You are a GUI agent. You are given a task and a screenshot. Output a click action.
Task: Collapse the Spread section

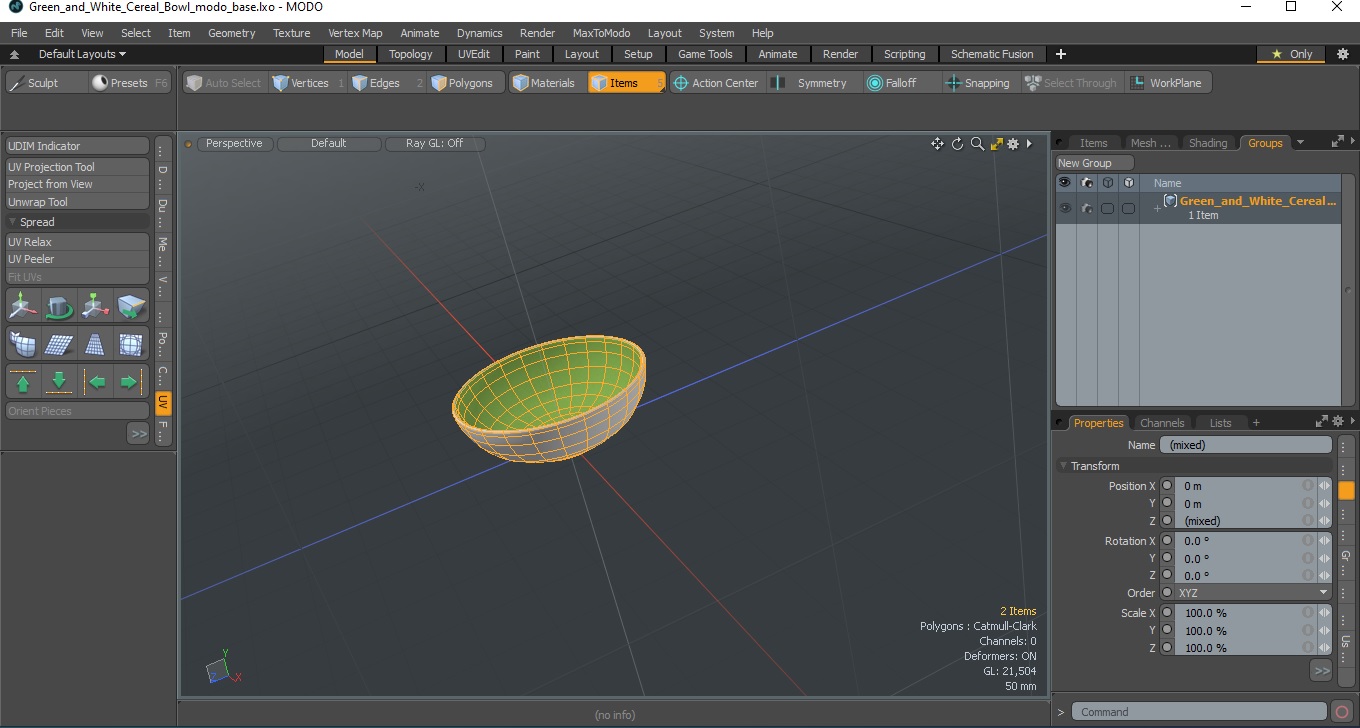click(13, 222)
